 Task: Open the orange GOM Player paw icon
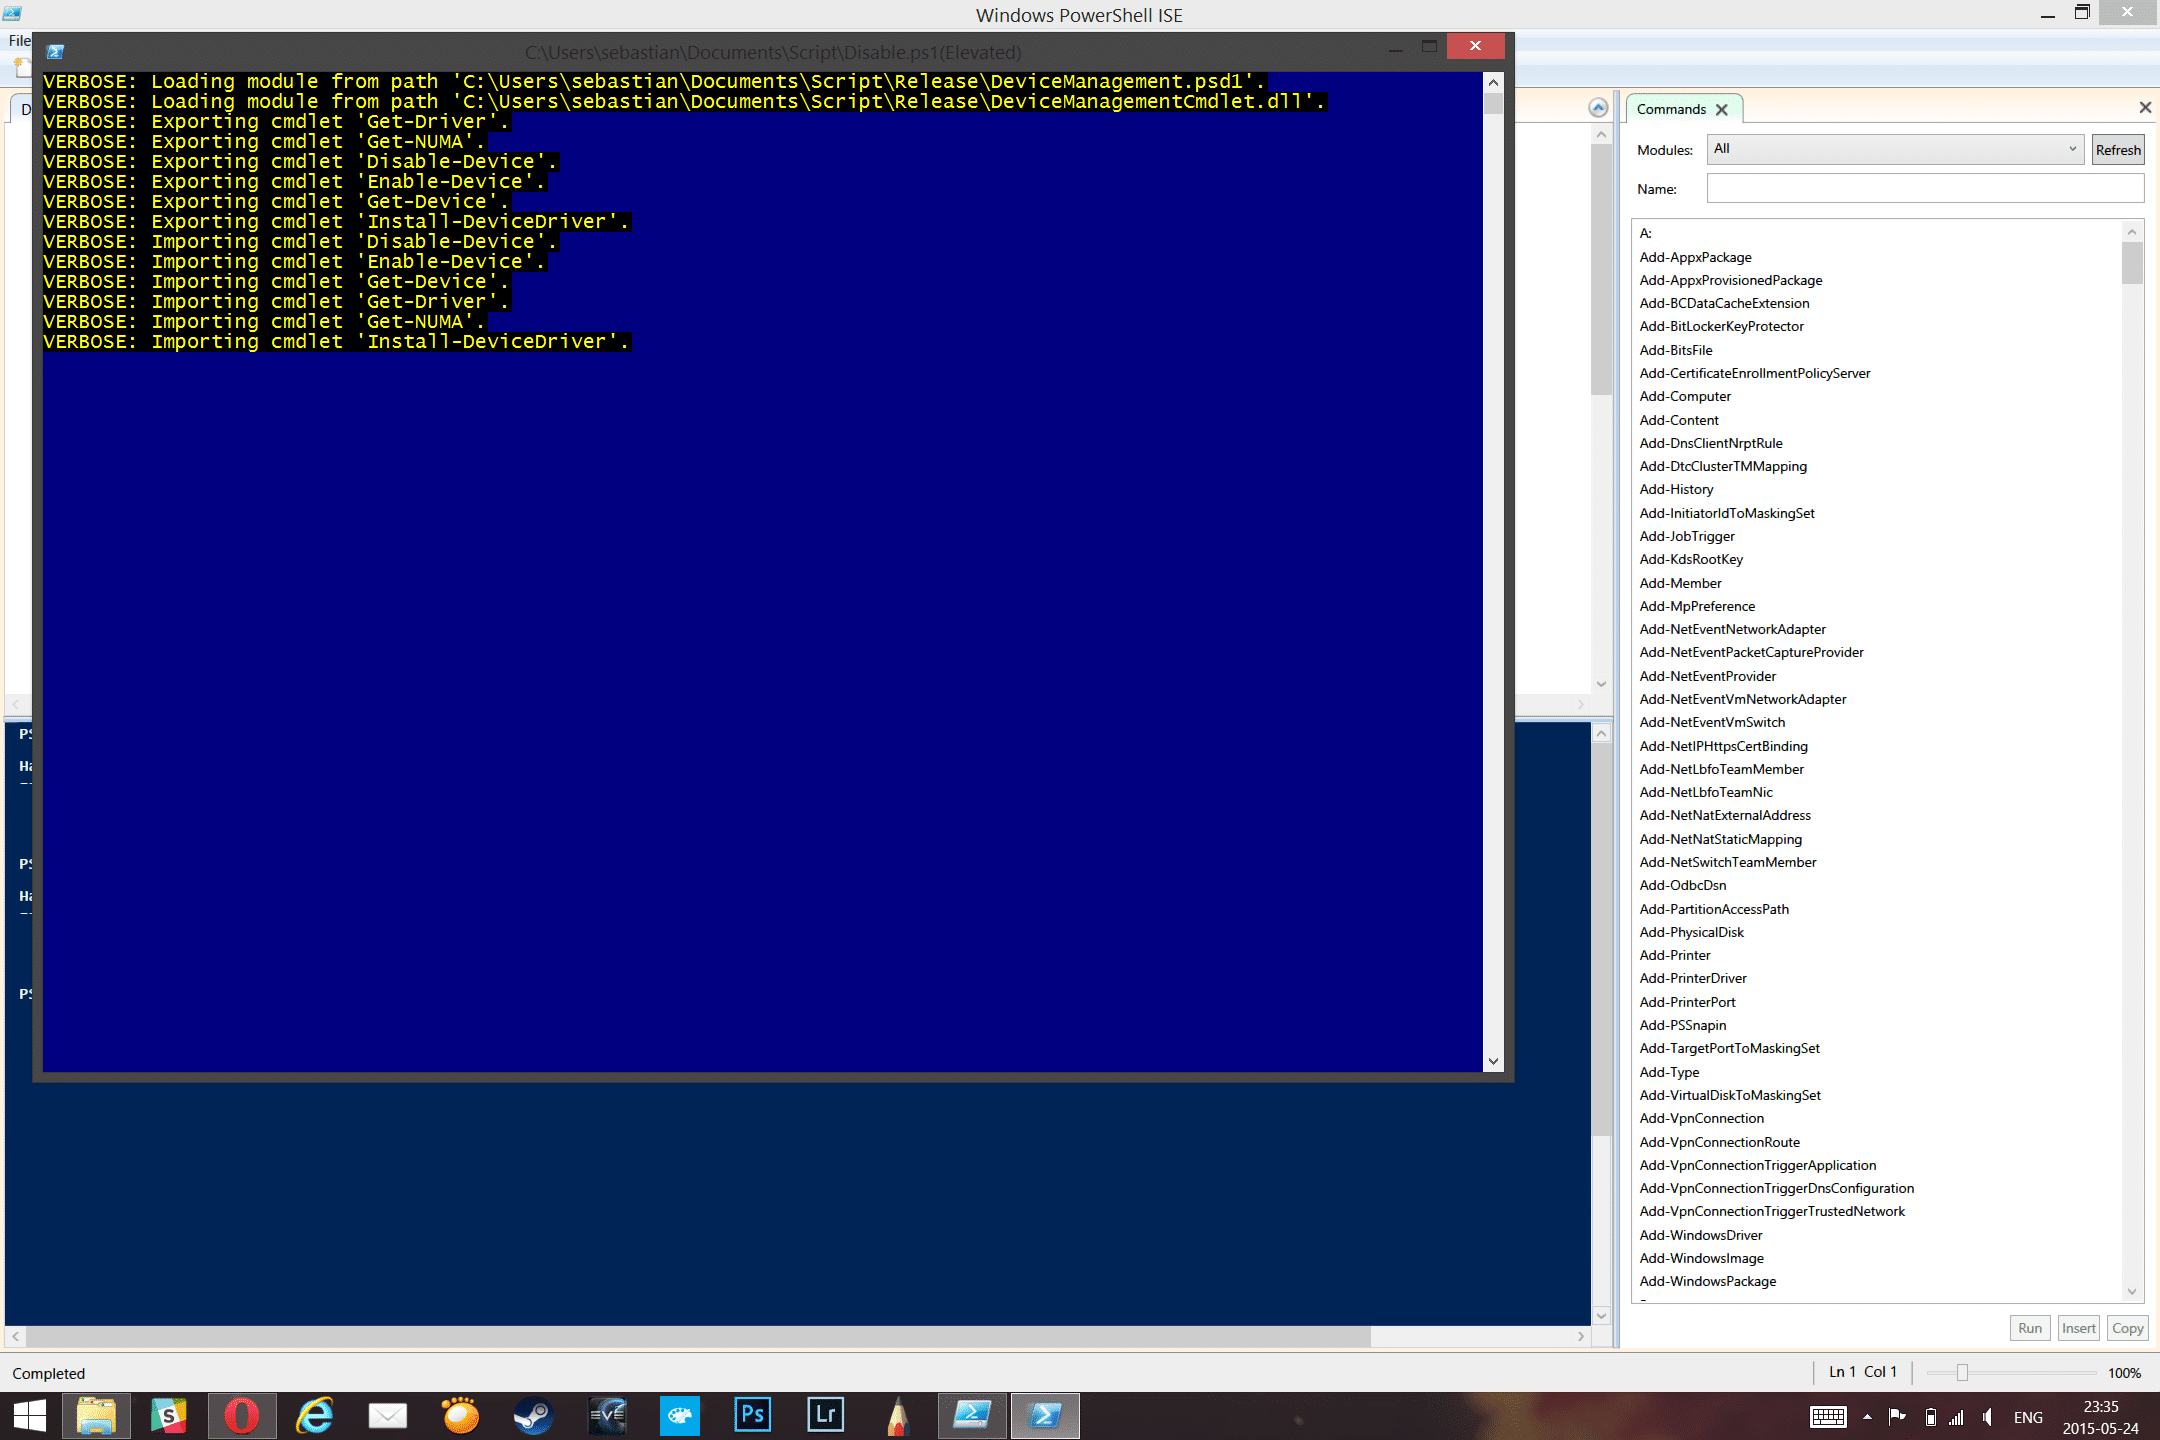(461, 1416)
